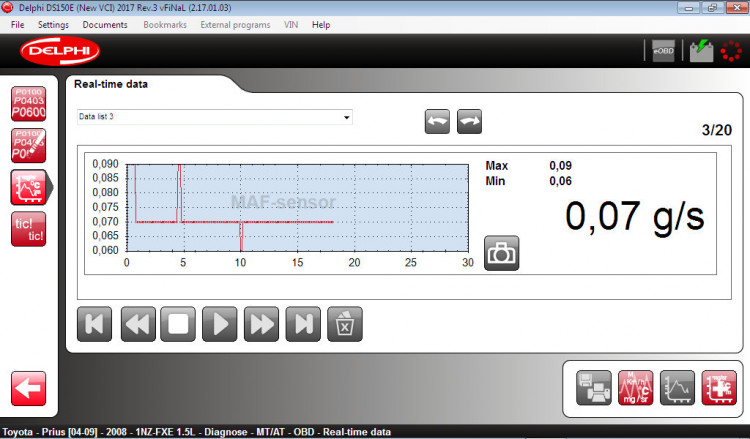
Task: Delete the recording with the trash icon
Action: pos(345,325)
